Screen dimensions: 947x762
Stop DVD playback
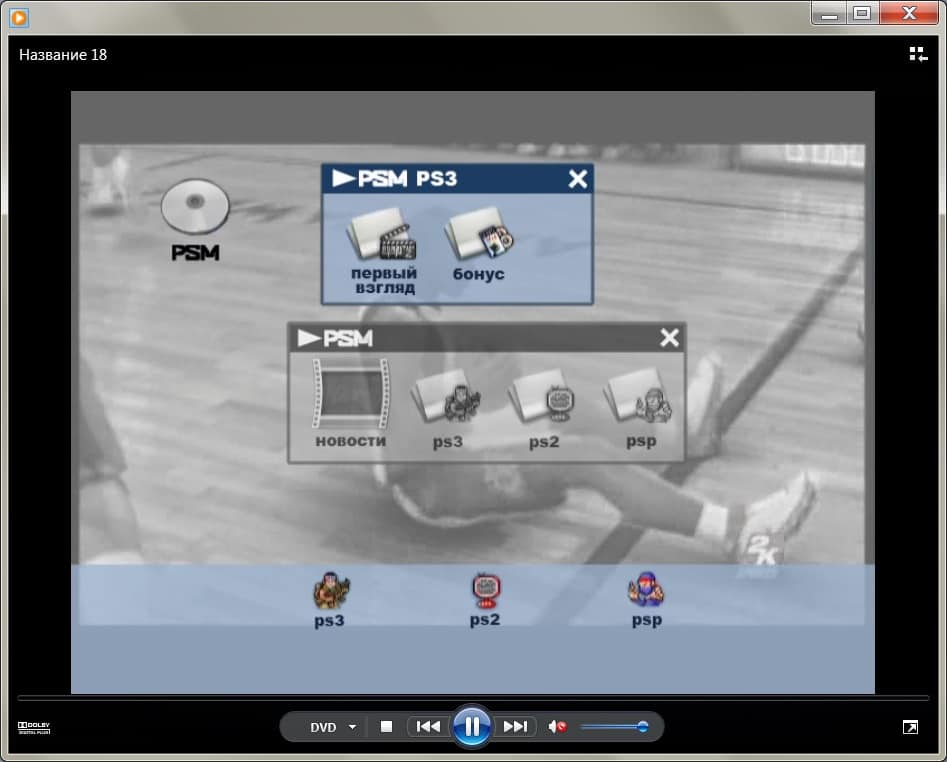(x=387, y=726)
